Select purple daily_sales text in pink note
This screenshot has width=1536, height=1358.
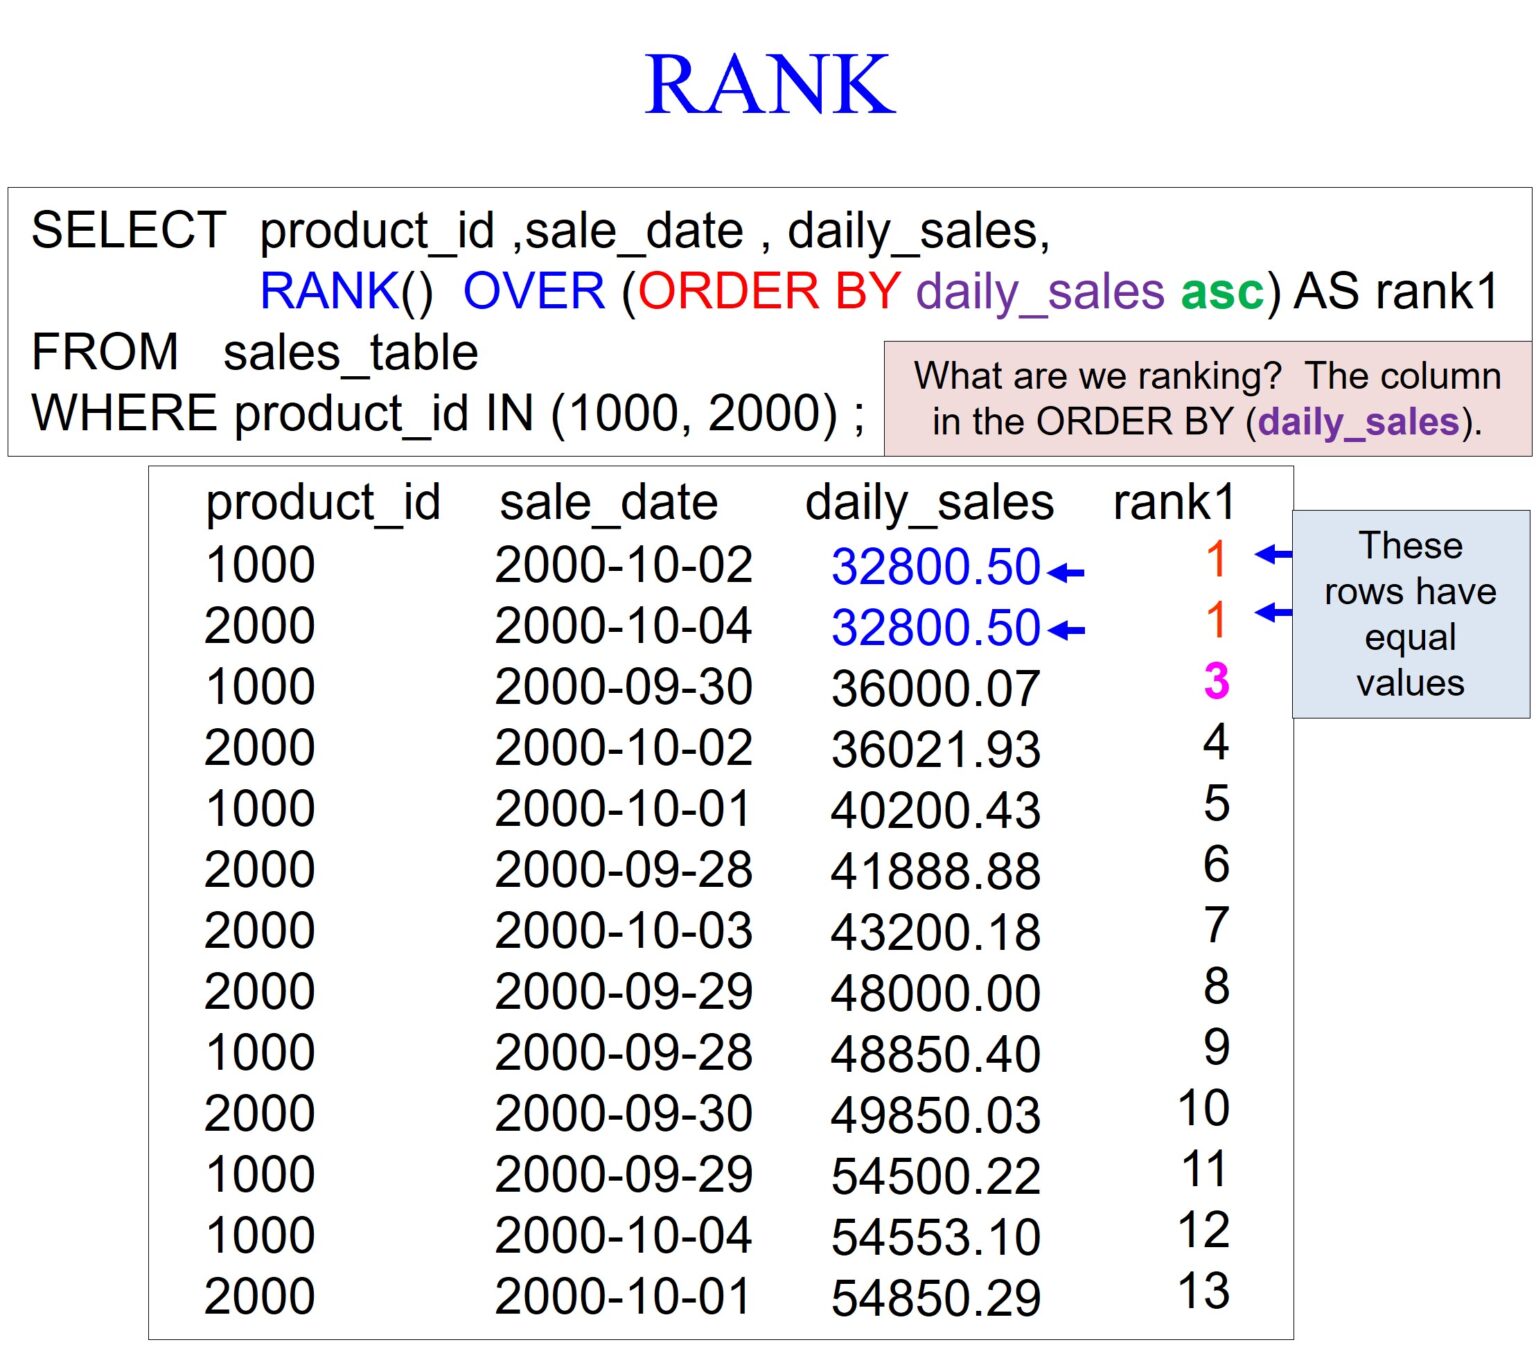1358,422
